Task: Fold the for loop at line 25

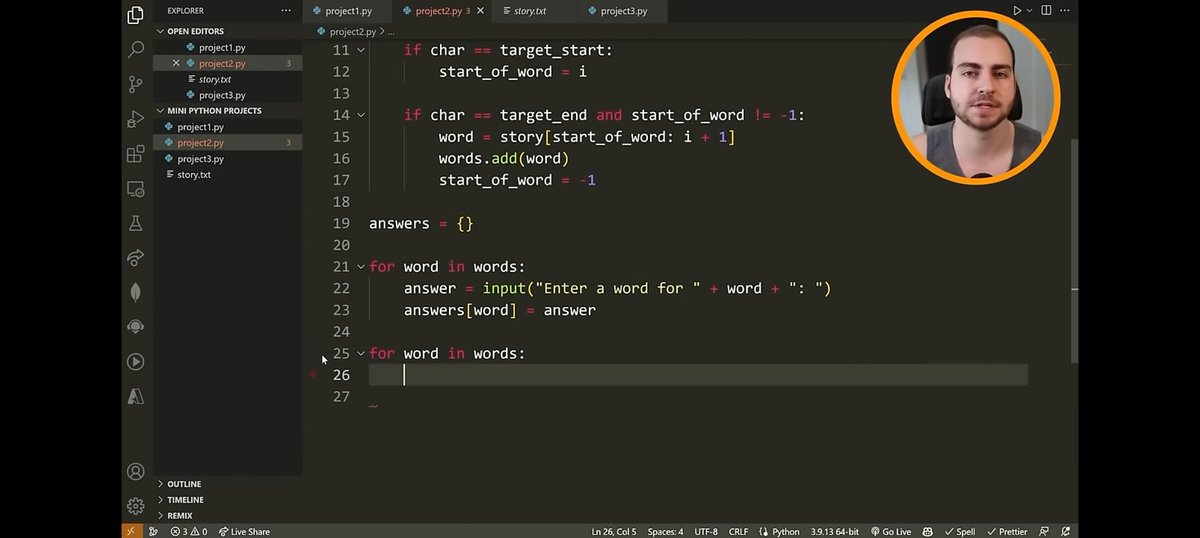Action: click(361, 353)
